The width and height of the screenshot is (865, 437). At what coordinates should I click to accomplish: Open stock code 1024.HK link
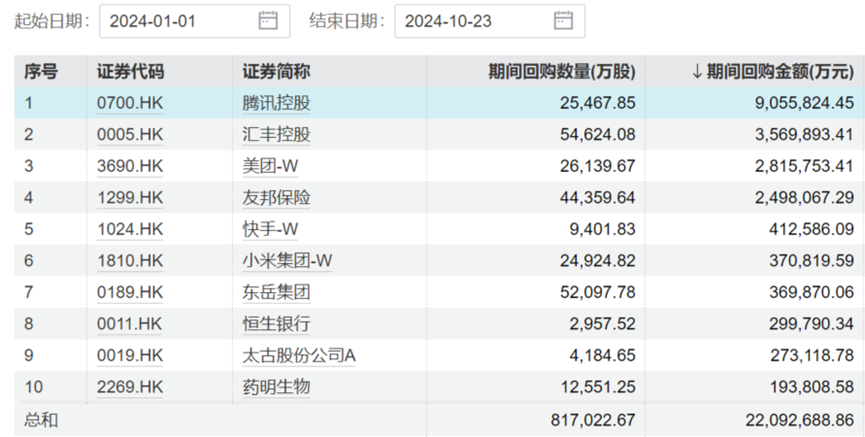(x=130, y=229)
